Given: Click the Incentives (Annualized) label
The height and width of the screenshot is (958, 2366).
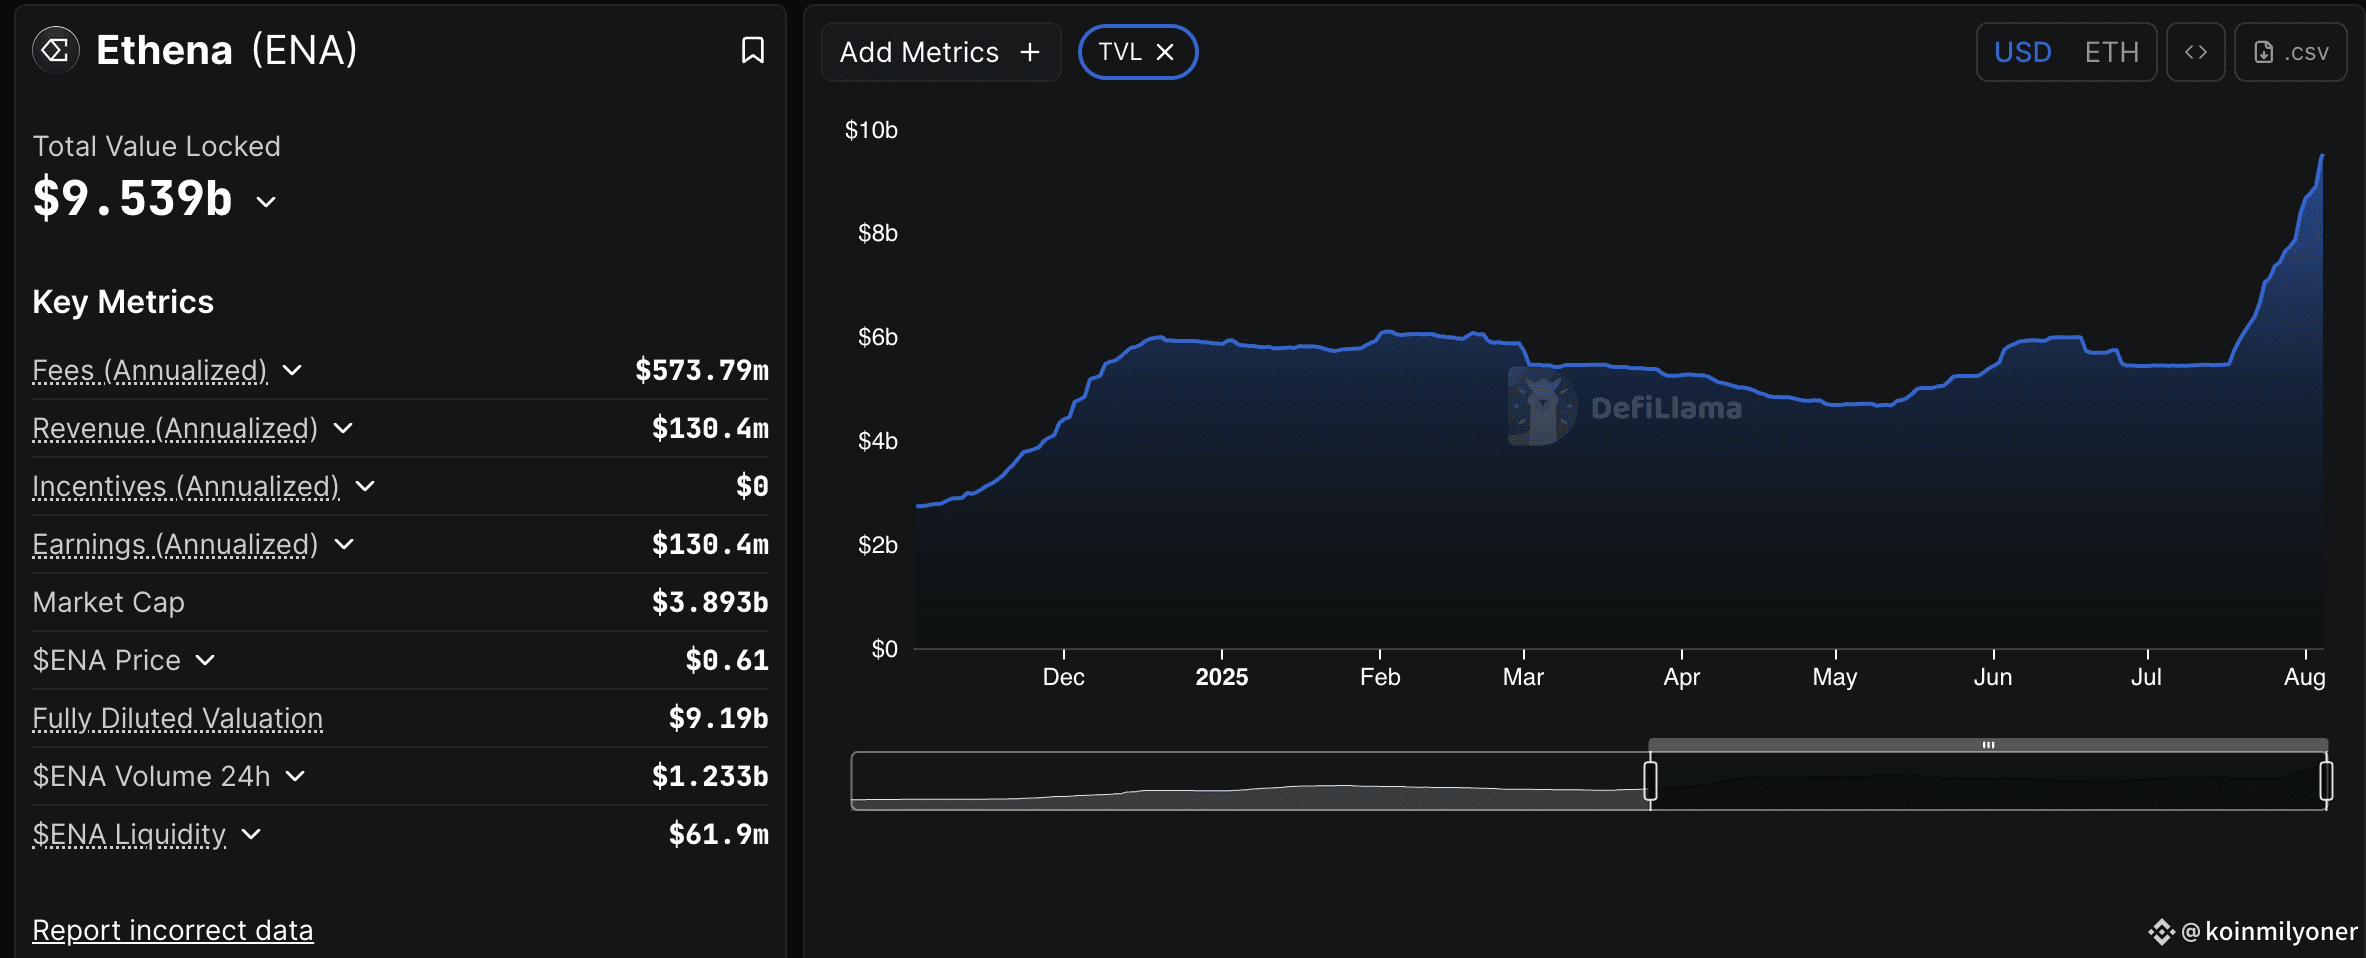Looking at the screenshot, I should click(186, 487).
